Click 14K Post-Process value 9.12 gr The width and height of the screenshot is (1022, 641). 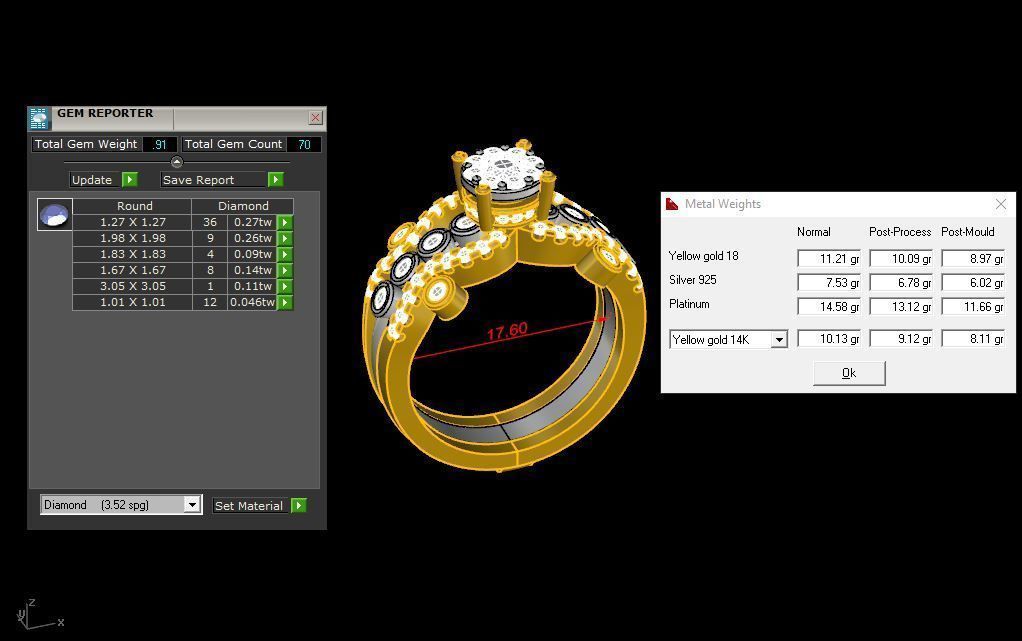pos(901,339)
